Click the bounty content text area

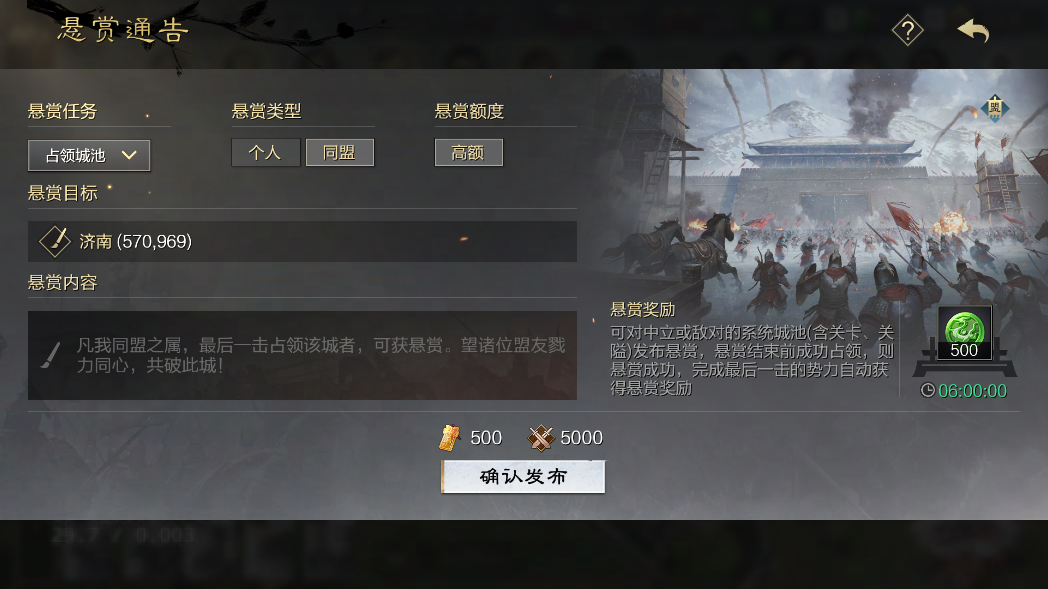tap(302, 356)
